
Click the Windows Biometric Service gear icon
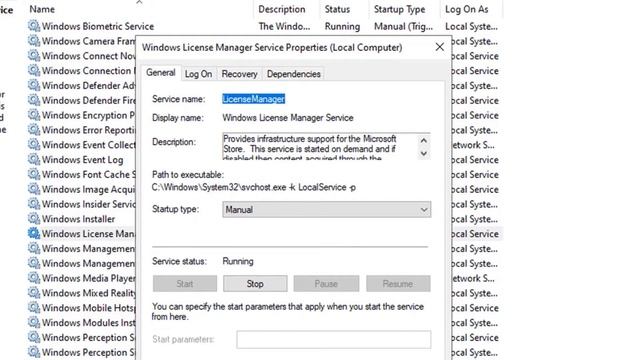(34, 26)
